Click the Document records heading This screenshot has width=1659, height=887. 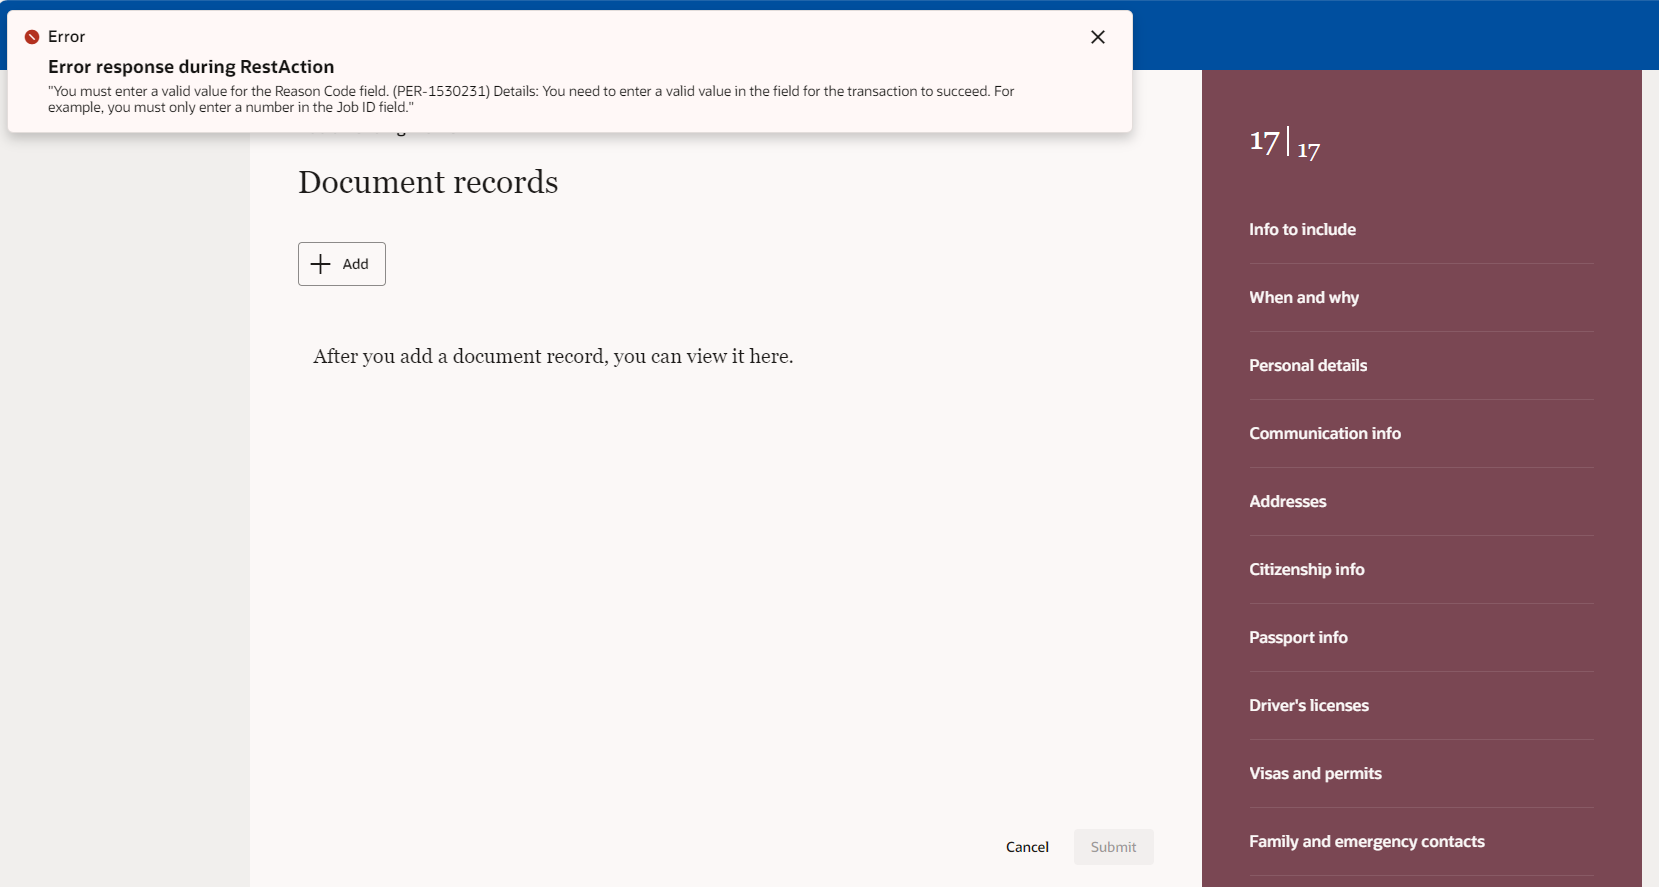click(428, 182)
